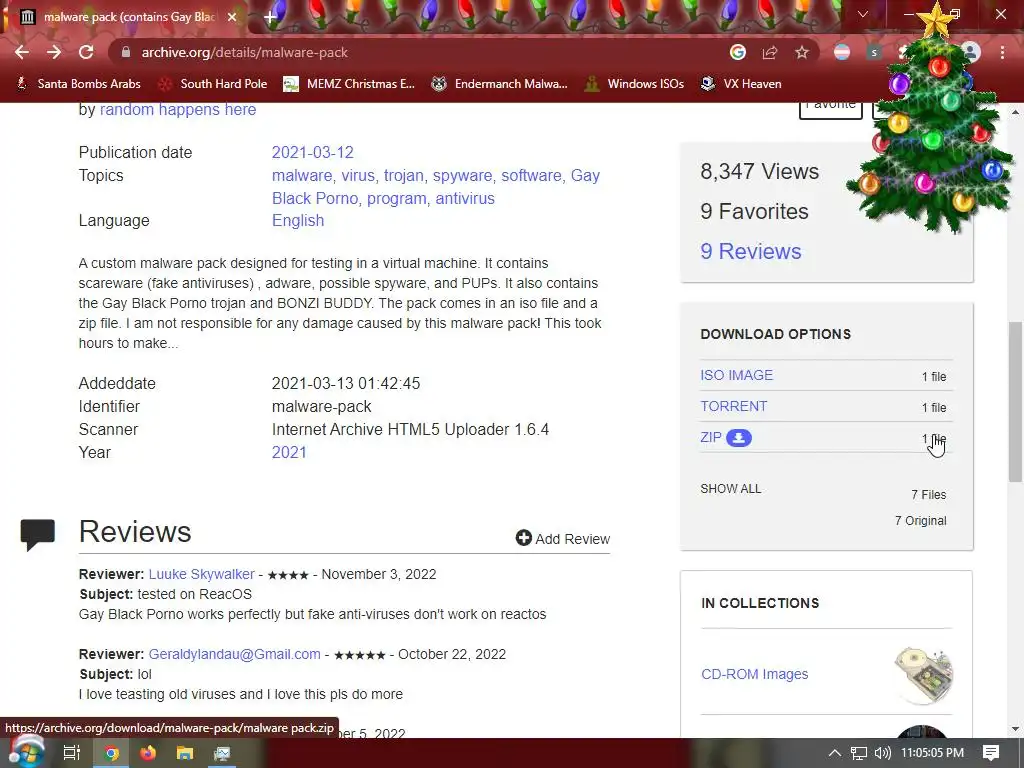Open the 'antivirus' topic link

coord(465,199)
